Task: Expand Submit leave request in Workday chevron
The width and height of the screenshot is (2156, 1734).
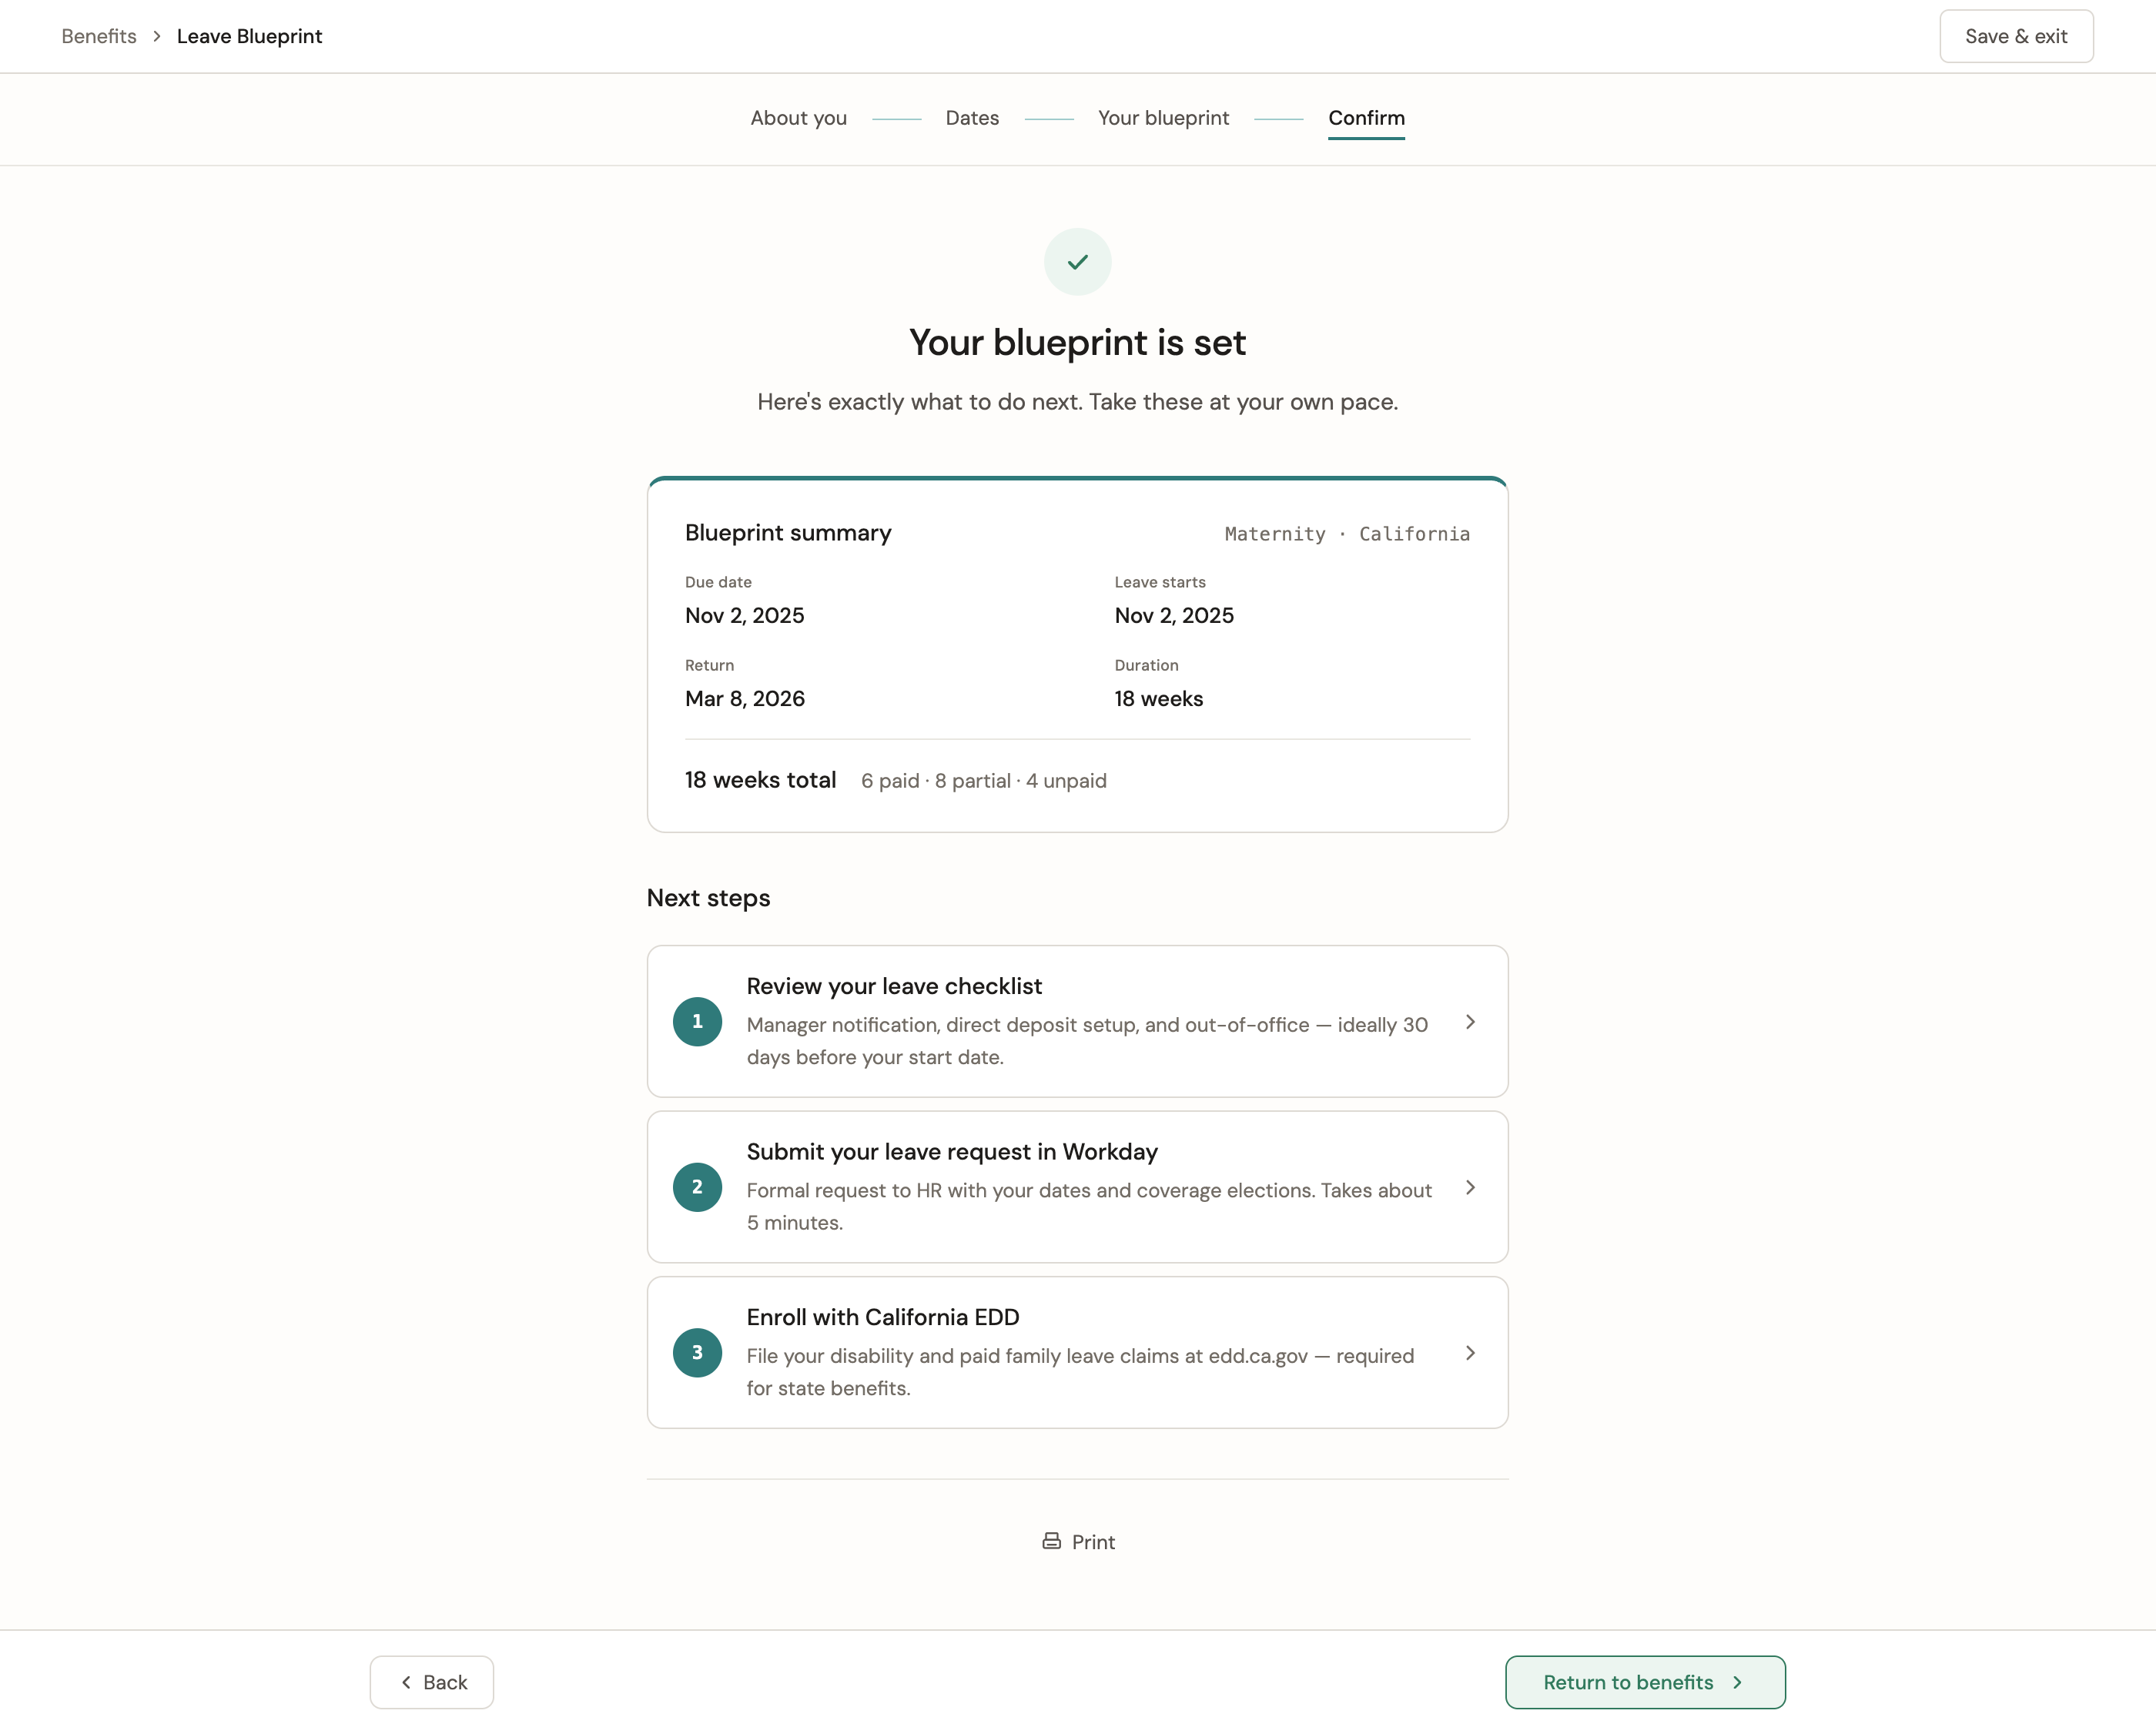Action: tap(1470, 1187)
